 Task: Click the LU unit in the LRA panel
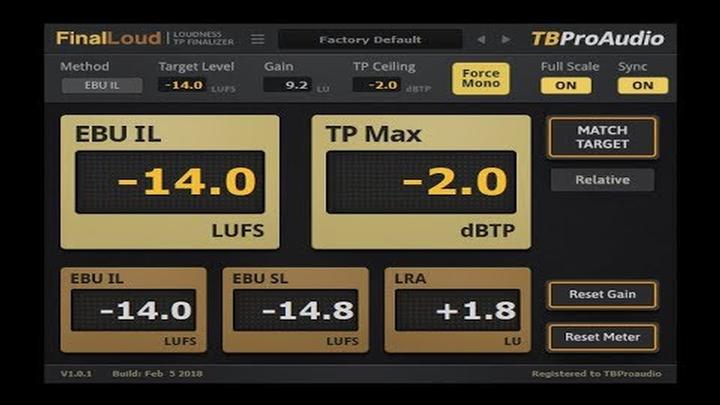click(x=512, y=342)
